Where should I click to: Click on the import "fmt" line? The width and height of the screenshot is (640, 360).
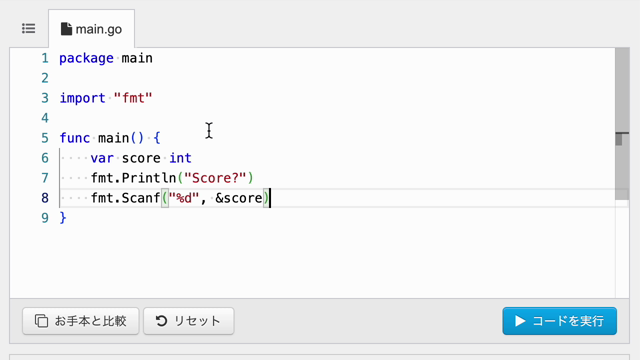(x=106, y=98)
